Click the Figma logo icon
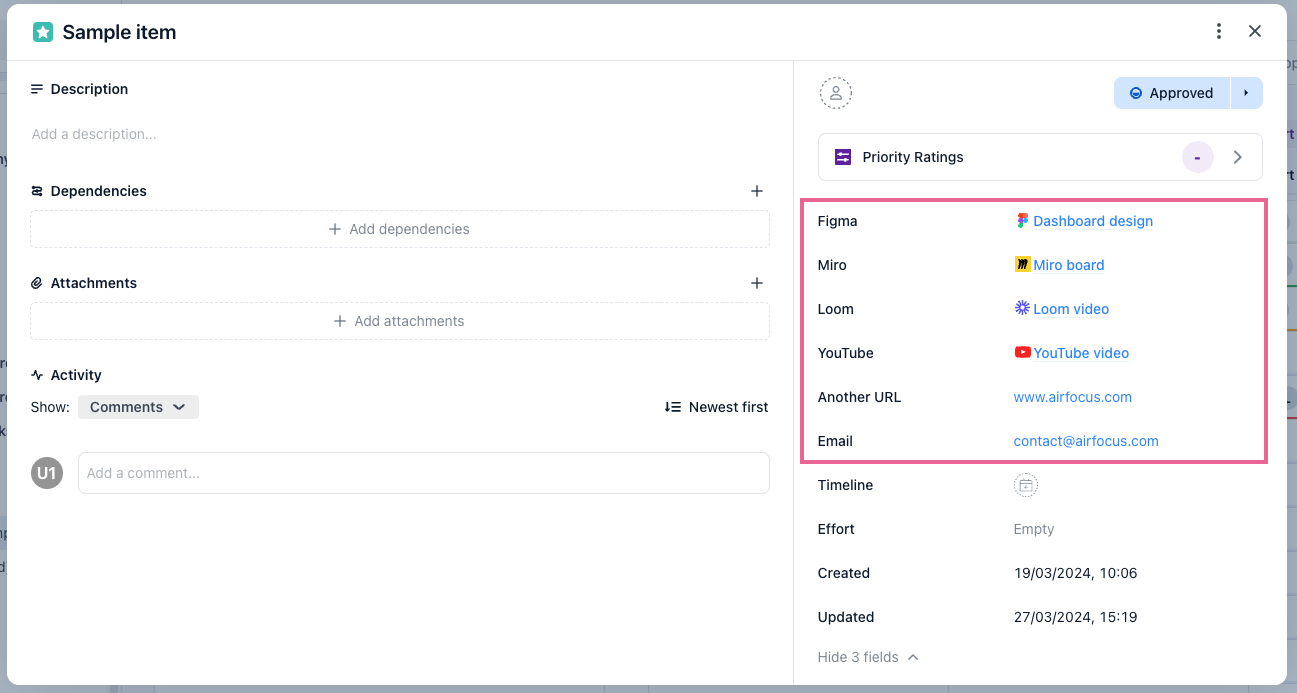Image resolution: width=1297 pixels, height=693 pixels. tap(1022, 221)
